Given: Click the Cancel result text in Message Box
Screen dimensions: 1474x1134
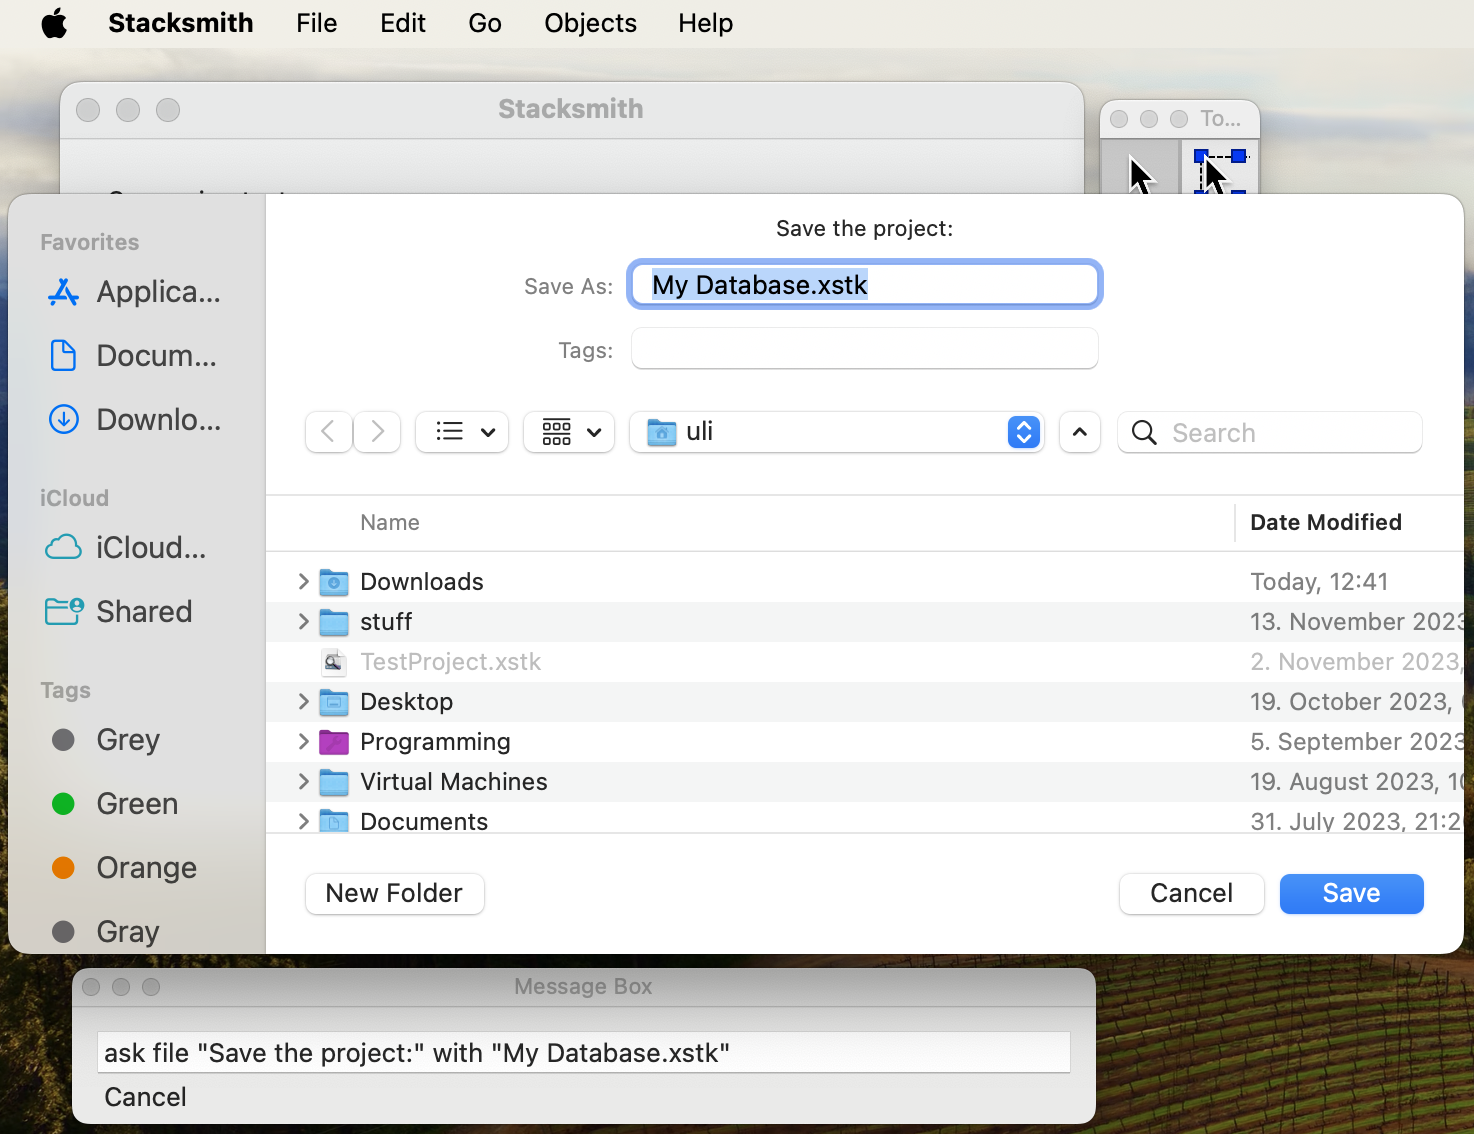Looking at the screenshot, I should coord(145,1097).
